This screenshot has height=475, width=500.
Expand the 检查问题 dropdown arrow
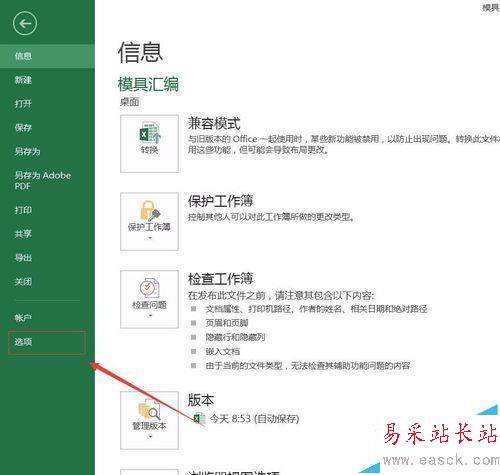pyautogui.click(x=150, y=315)
